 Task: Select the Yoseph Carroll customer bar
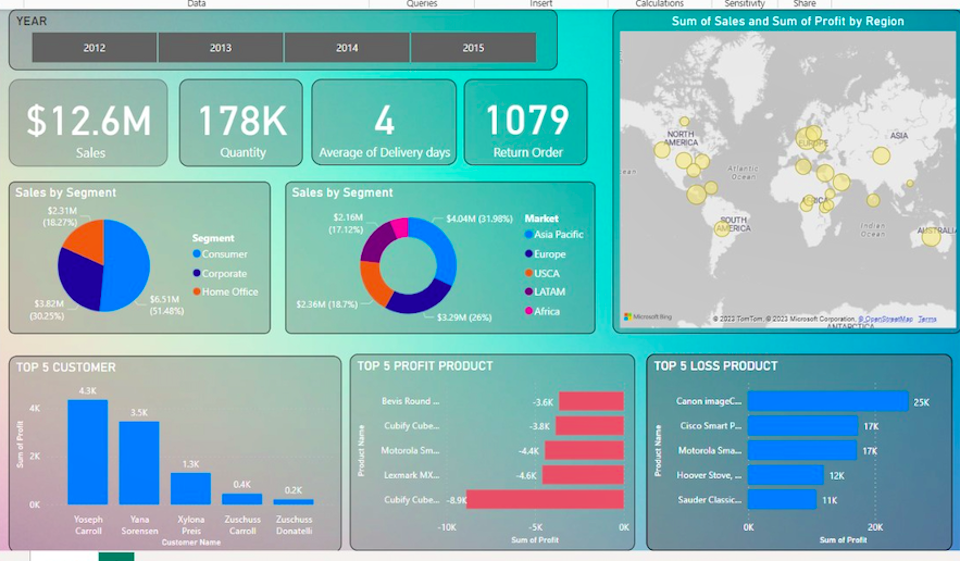point(88,452)
